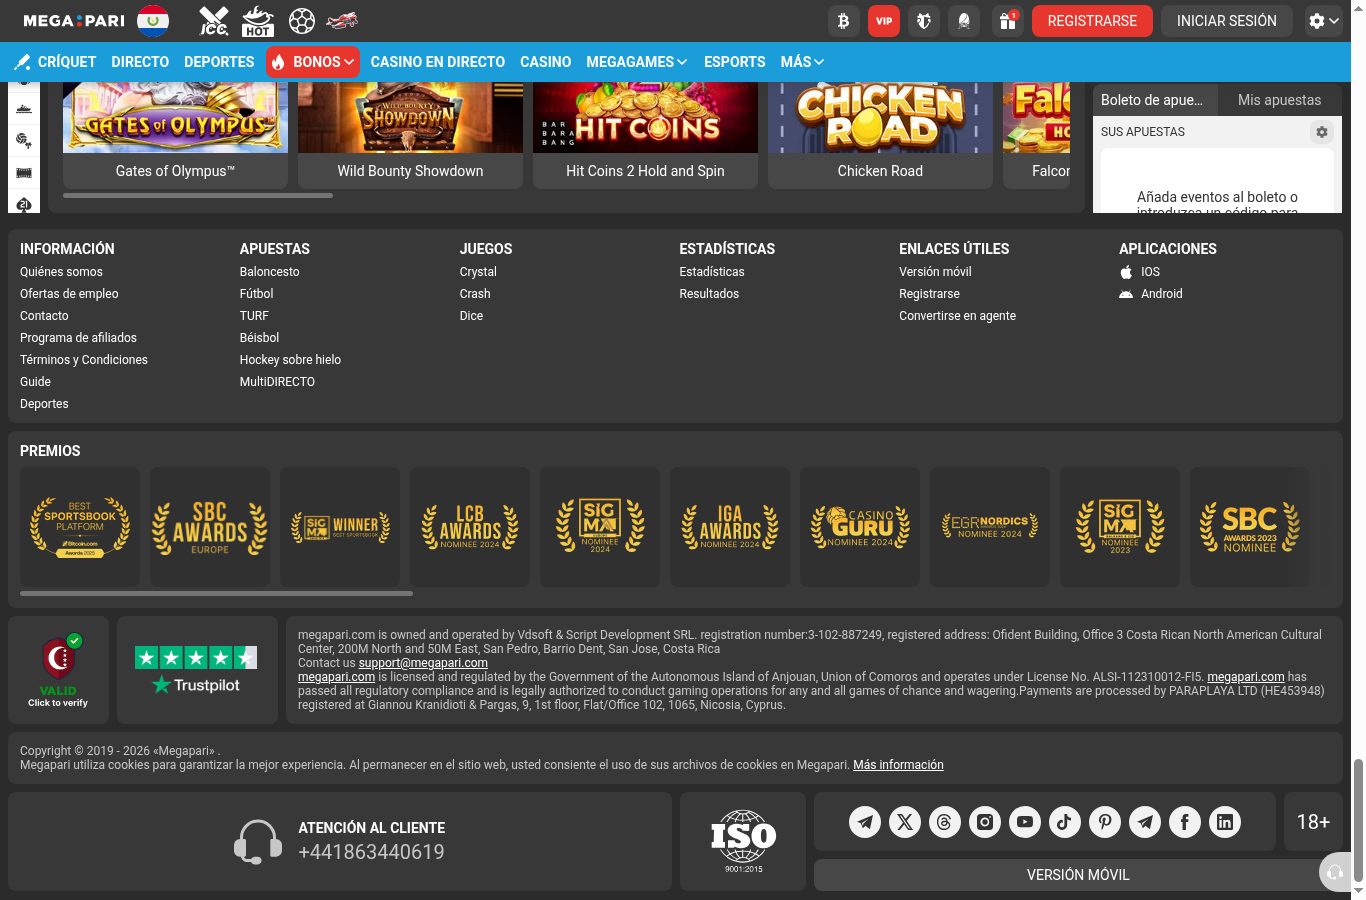Open the Programa de afiliados link
1366x900 pixels.
point(78,338)
